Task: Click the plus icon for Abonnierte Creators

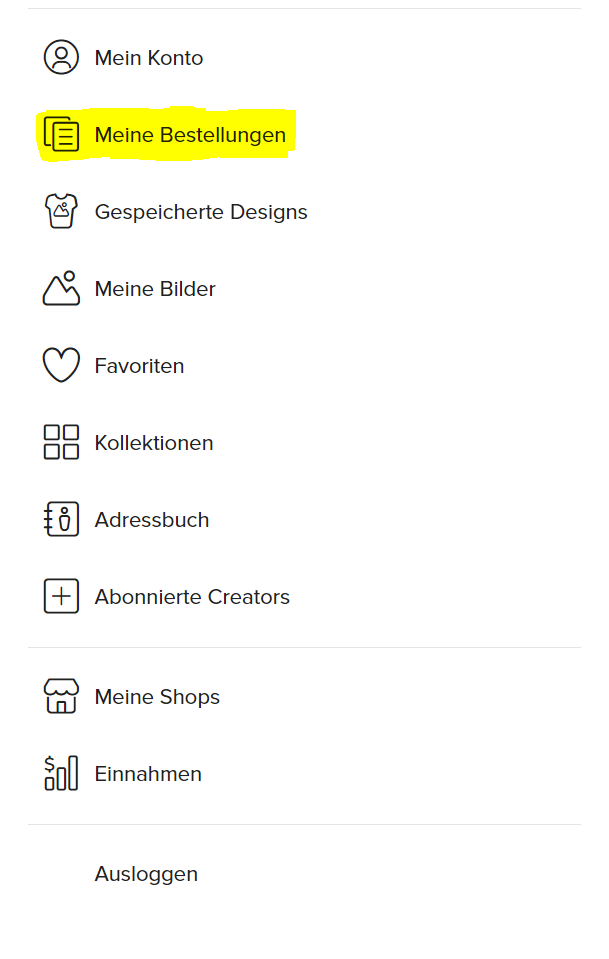Action: pos(61,596)
